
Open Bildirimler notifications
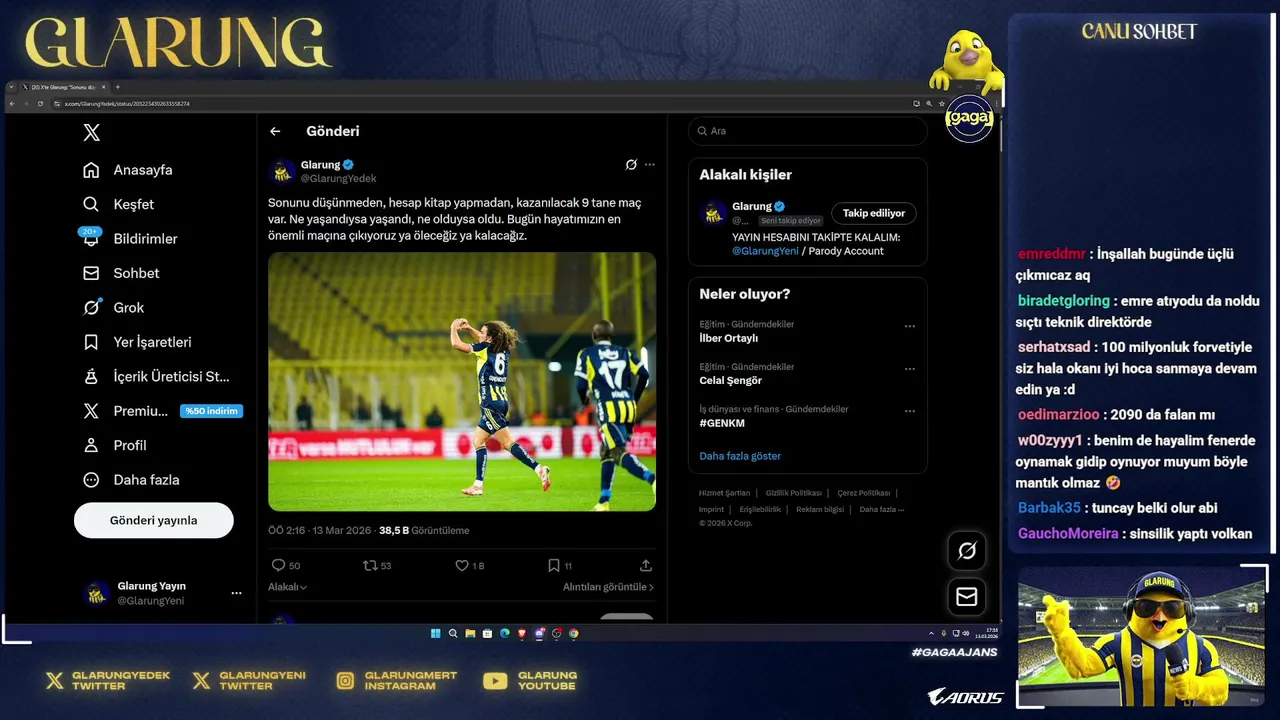tap(130, 238)
